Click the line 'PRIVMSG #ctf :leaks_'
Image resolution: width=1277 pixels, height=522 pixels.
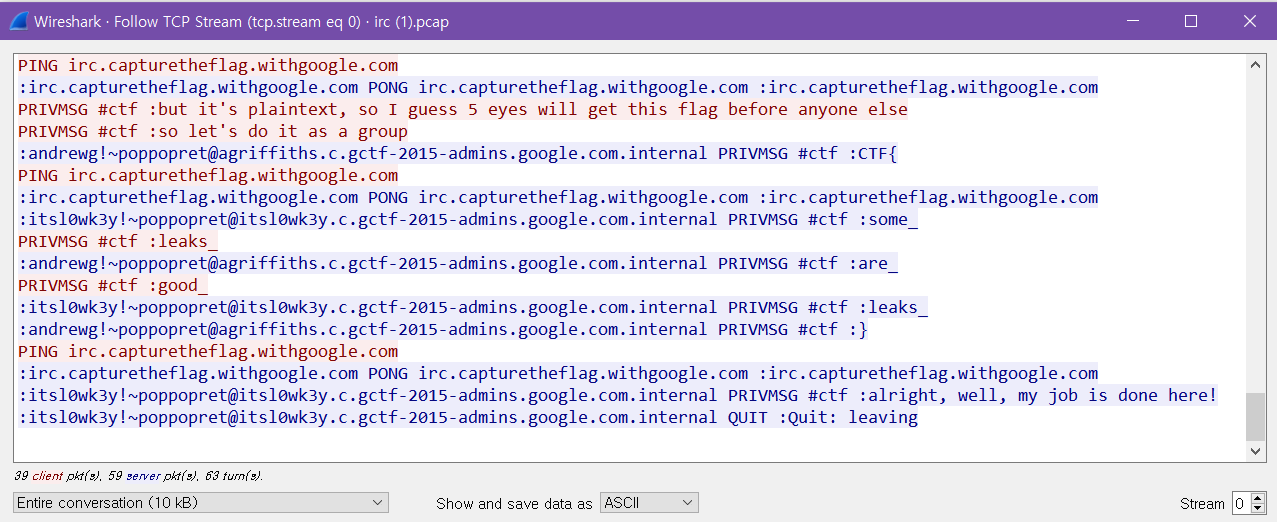pos(118,242)
